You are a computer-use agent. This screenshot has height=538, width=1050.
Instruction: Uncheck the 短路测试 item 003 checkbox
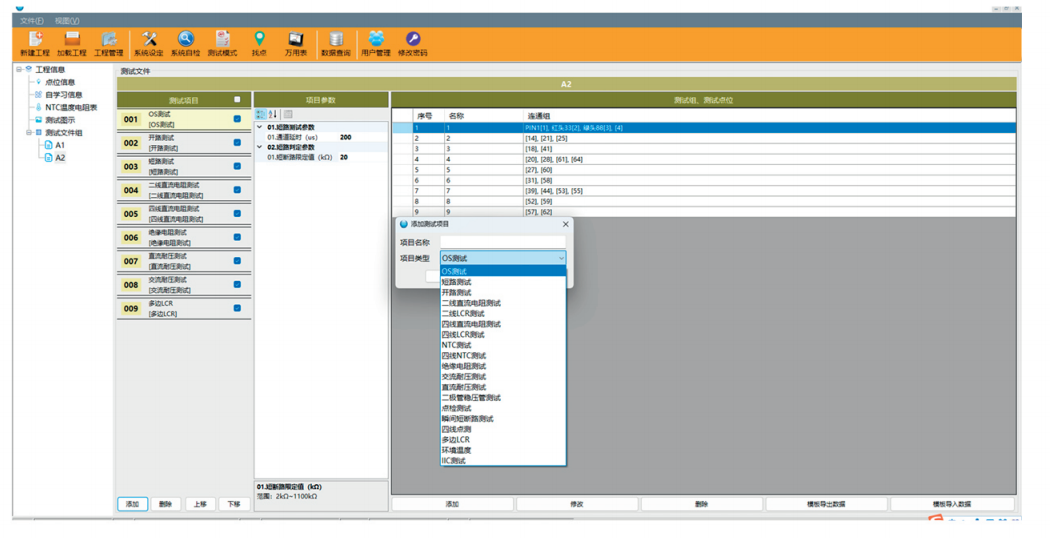click(237, 166)
